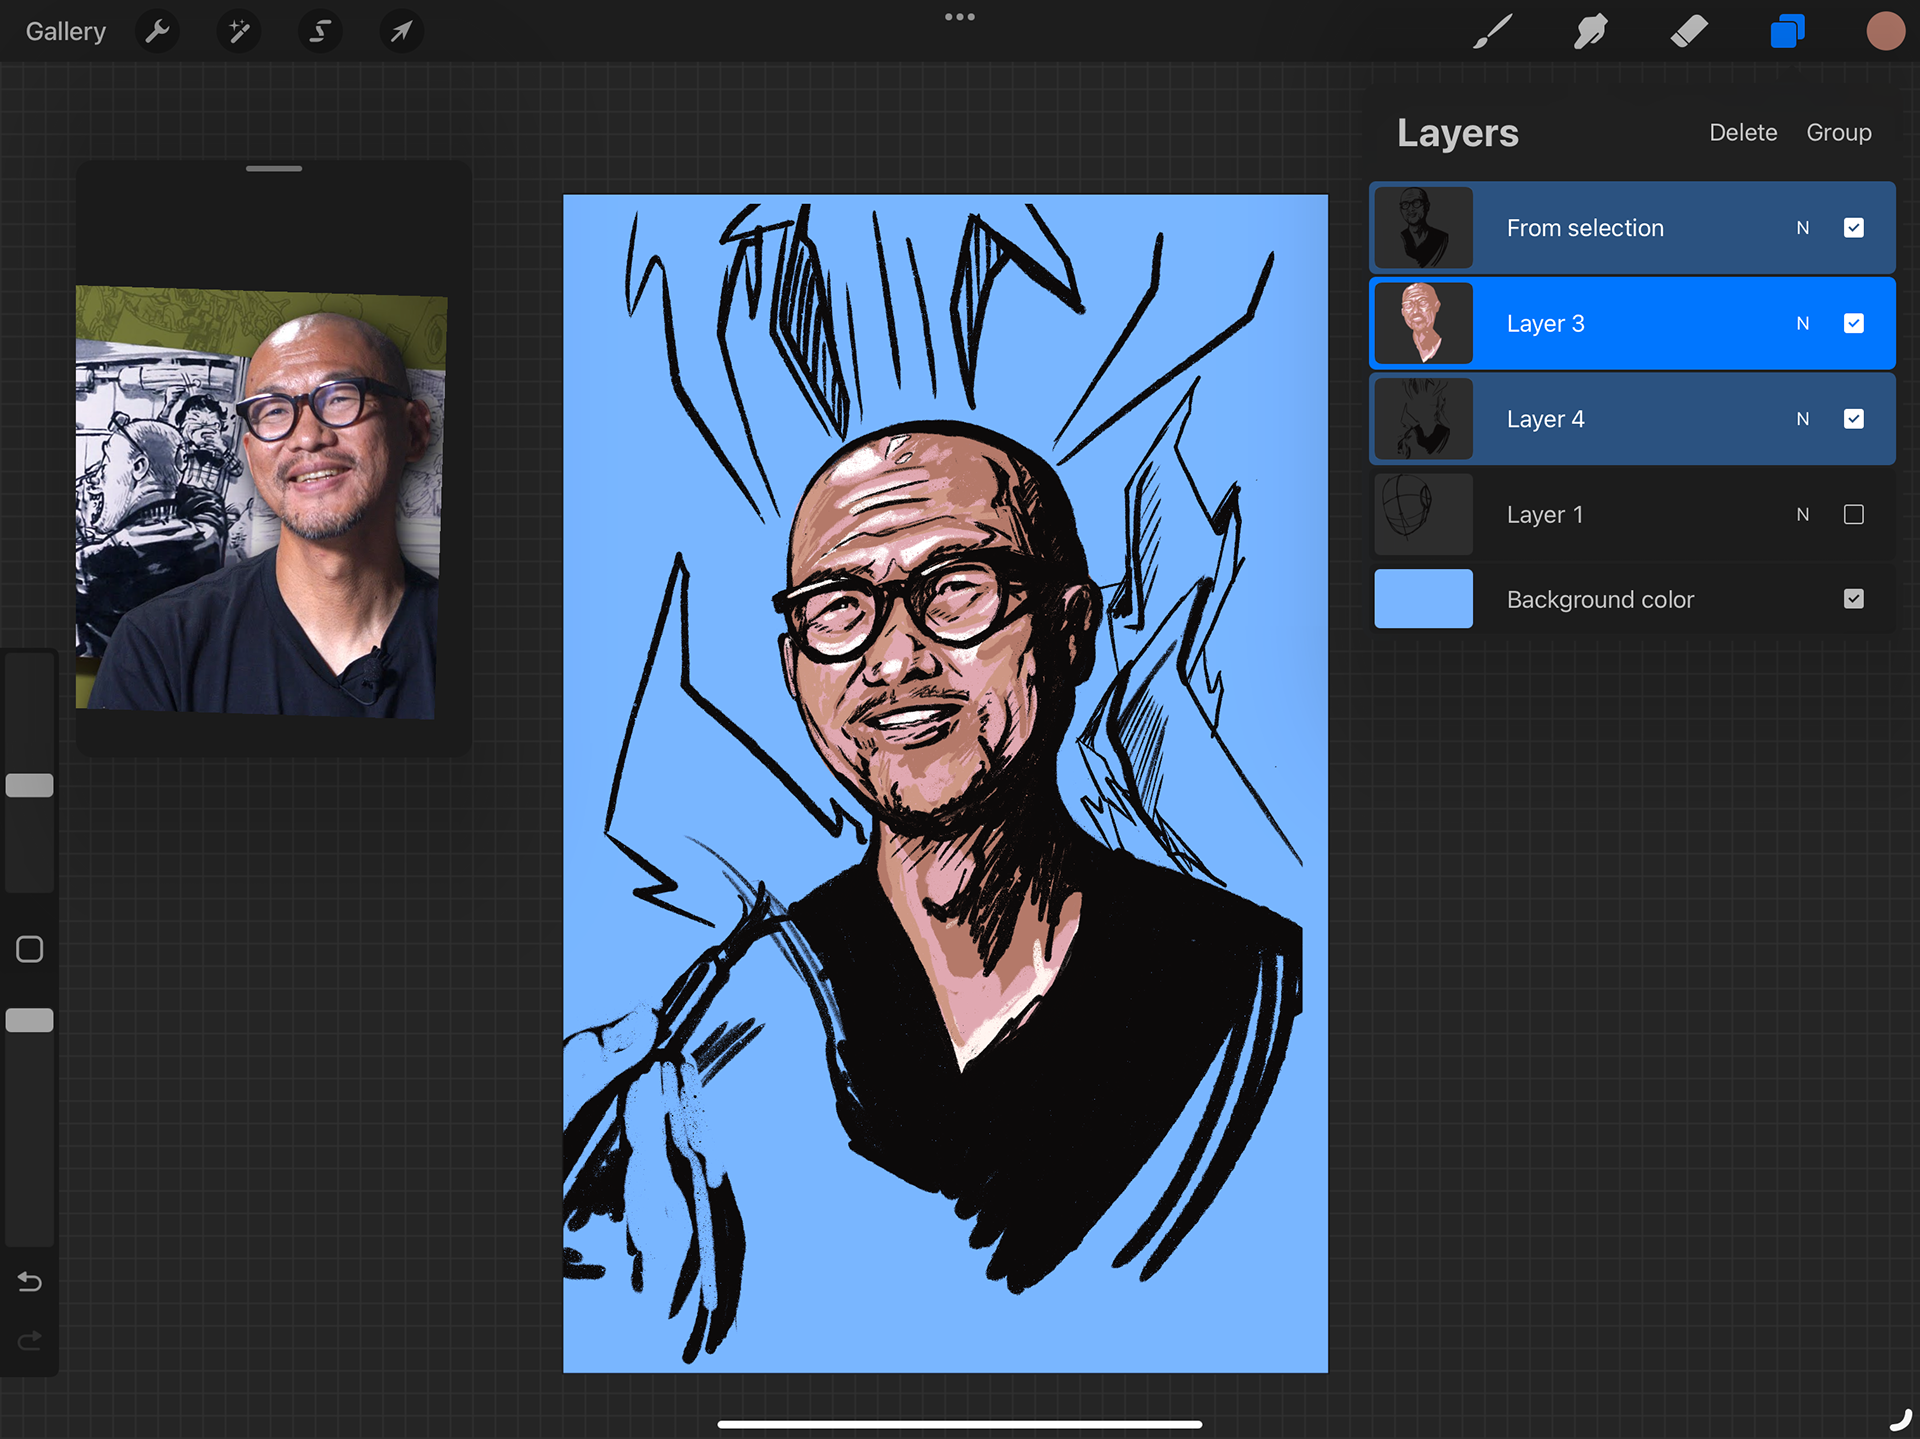Tap the undo arrow
The height and width of the screenshot is (1439, 1920).
coord(30,1282)
